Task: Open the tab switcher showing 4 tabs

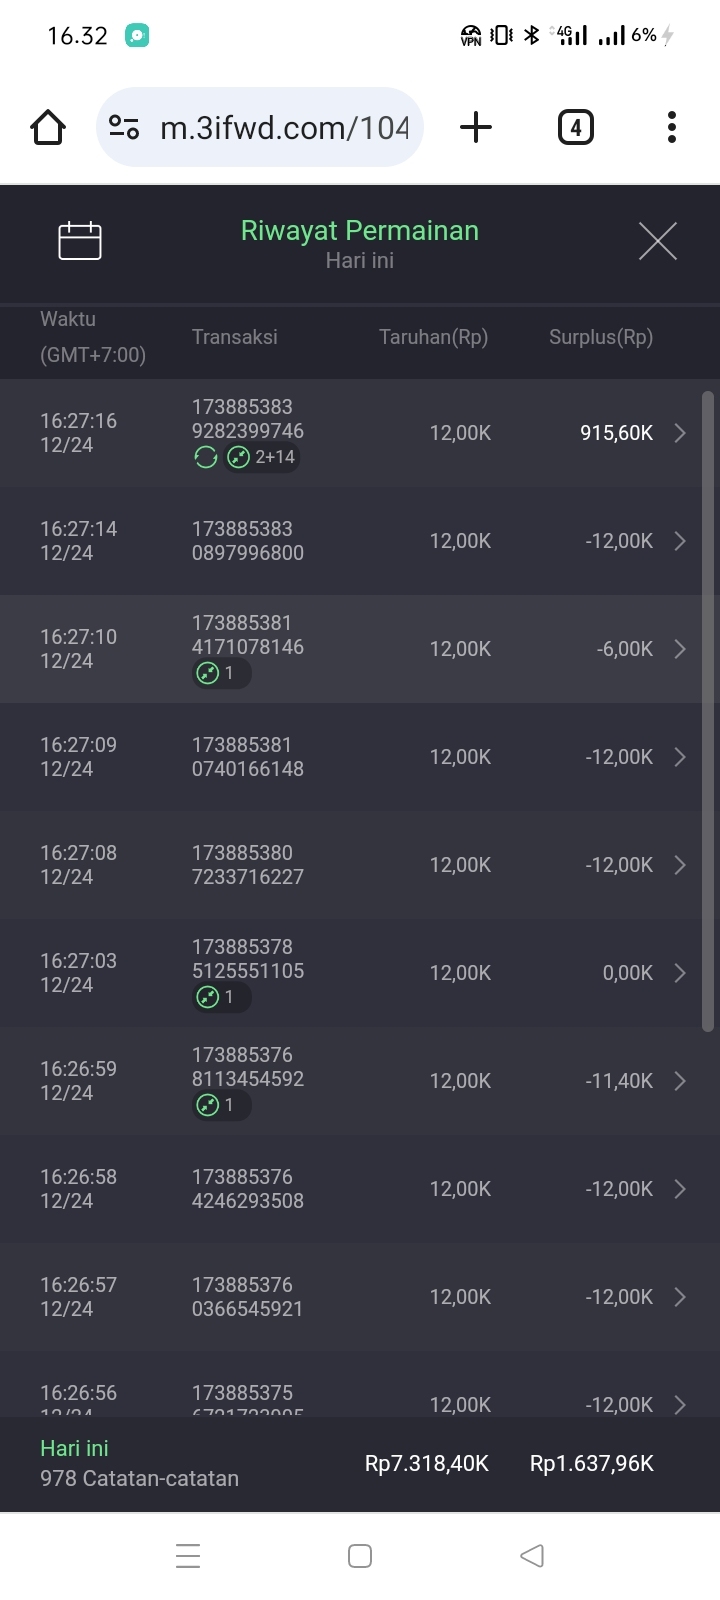Action: 575,127
